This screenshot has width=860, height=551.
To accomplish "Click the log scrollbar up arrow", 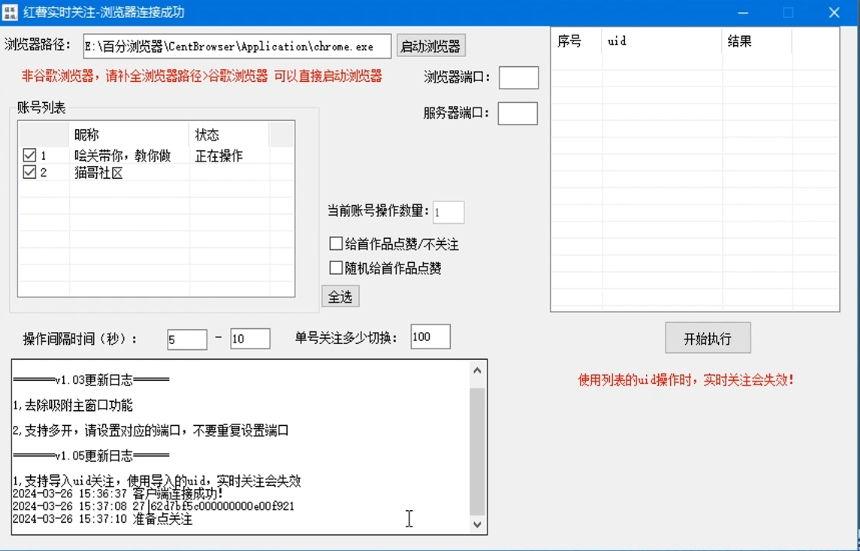I will point(477,372).
